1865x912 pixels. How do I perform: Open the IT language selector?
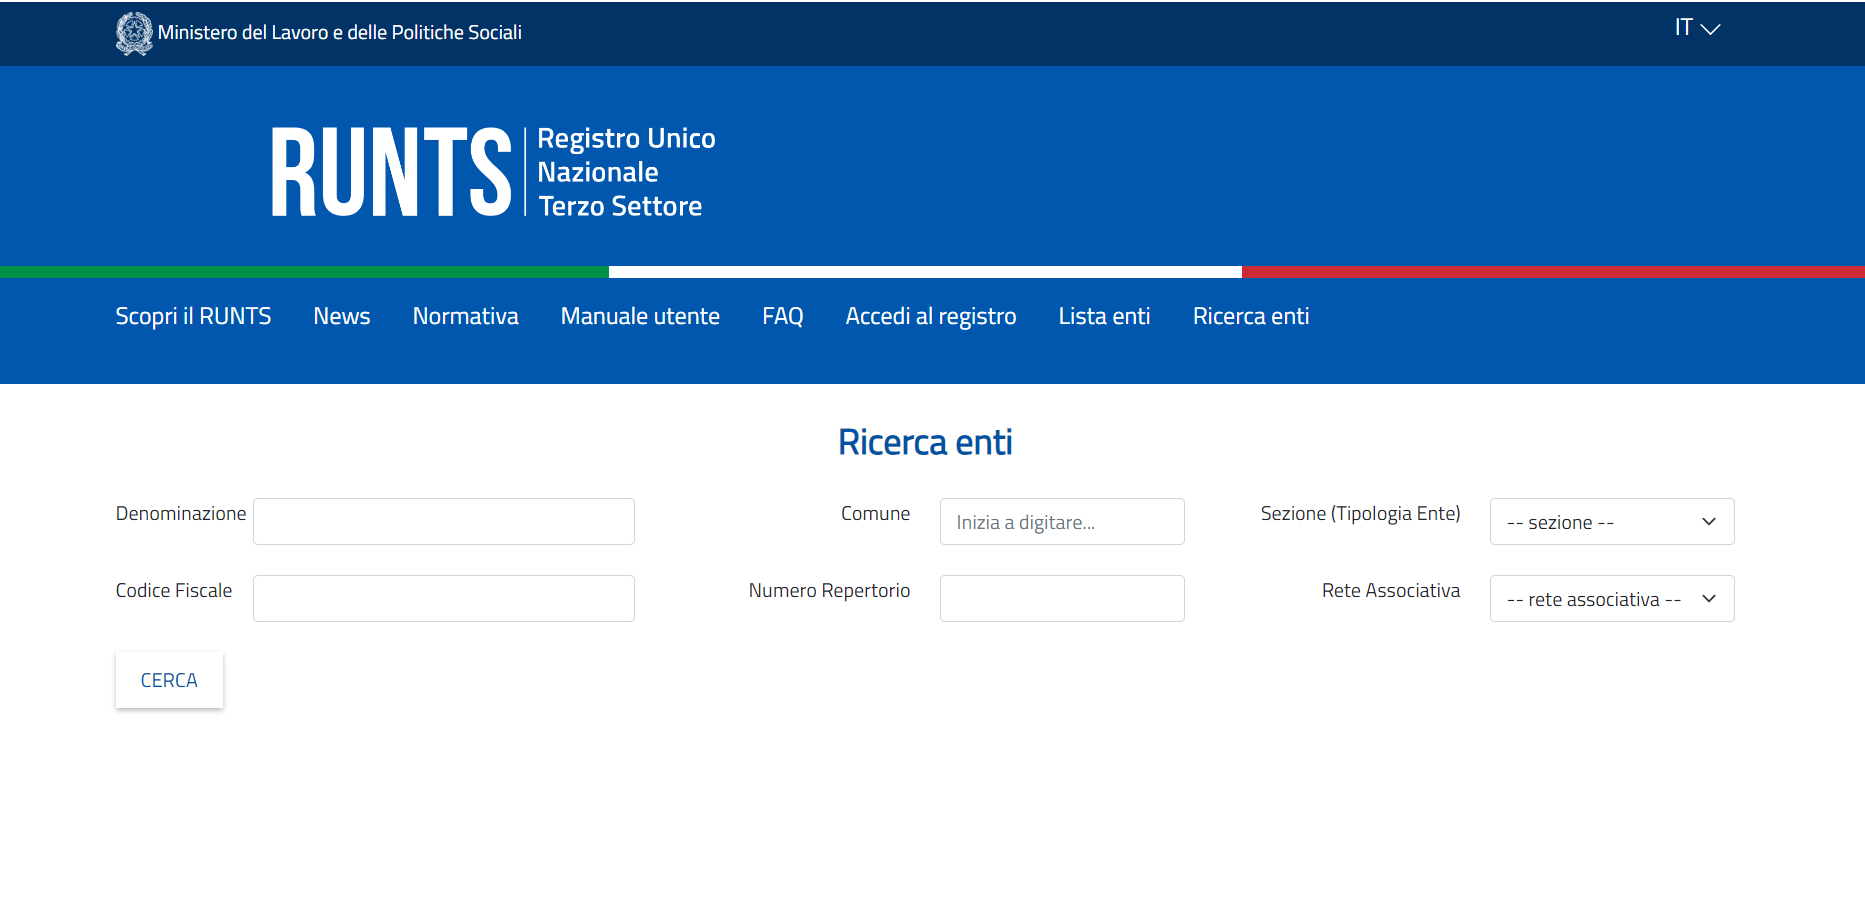[1697, 28]
